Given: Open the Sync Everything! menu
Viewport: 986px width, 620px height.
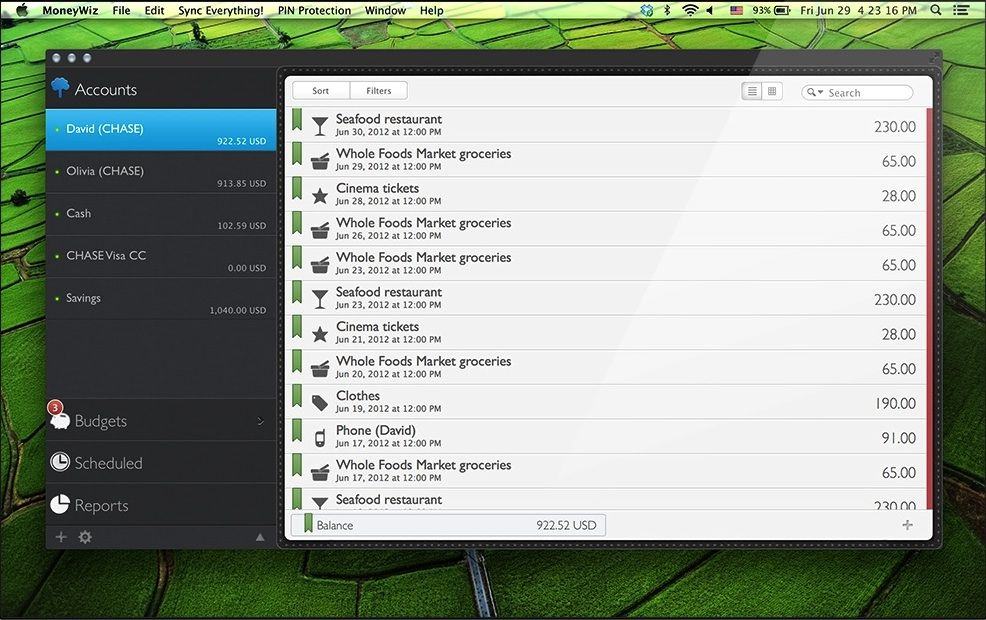Looking at the screenshot, I should coord(220,10).
